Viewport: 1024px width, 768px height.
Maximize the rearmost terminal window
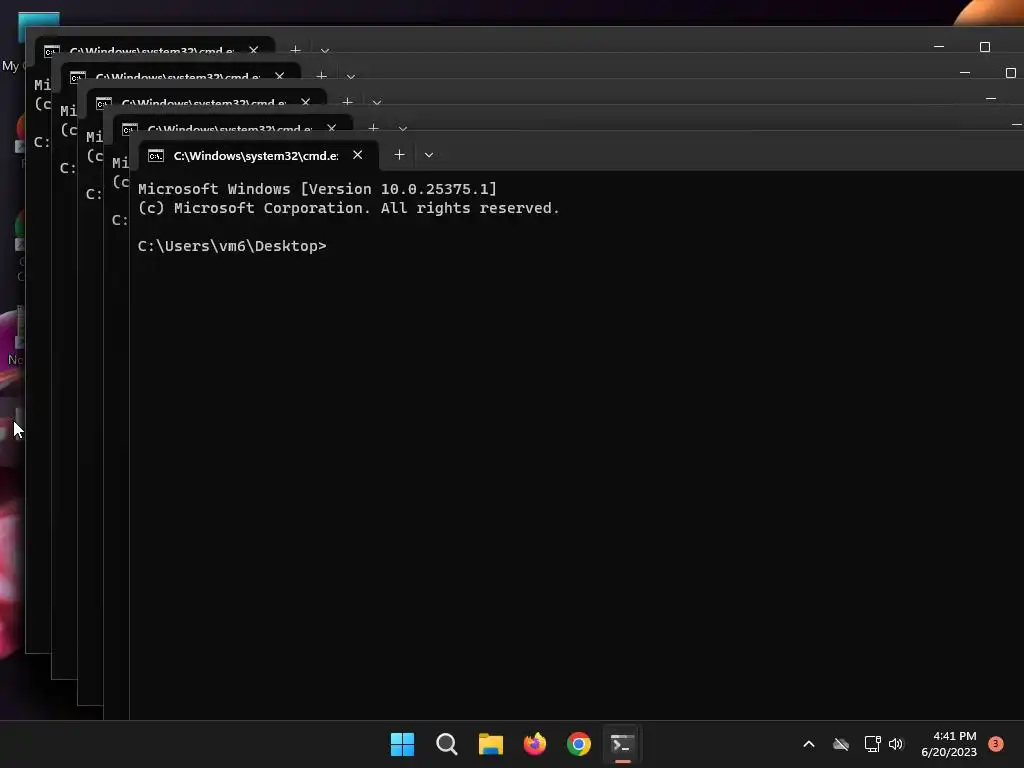coord(985,47)
